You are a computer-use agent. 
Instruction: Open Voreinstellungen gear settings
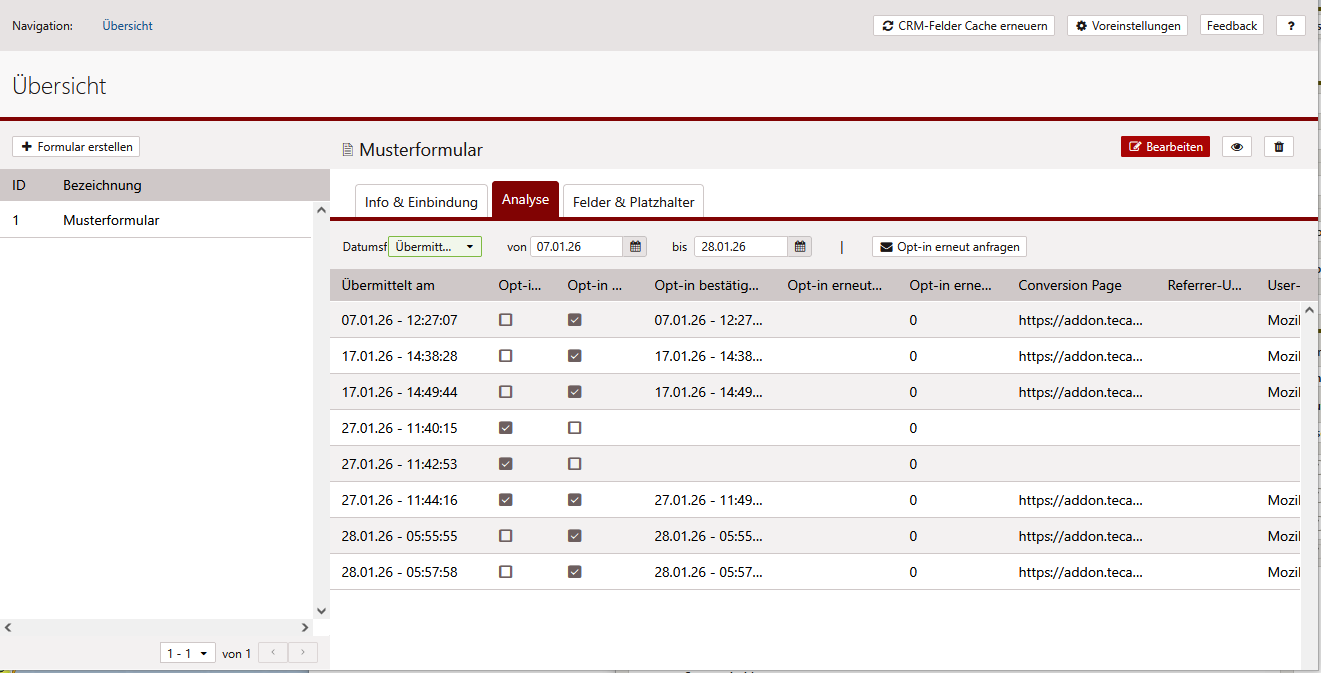tap(1127, 26)
